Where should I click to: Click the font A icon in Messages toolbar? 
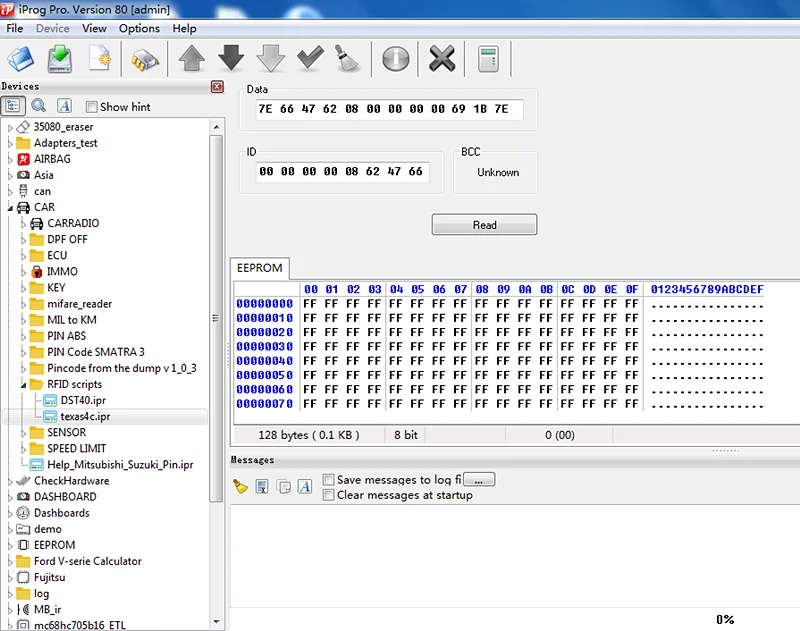[x=305, y=487]
